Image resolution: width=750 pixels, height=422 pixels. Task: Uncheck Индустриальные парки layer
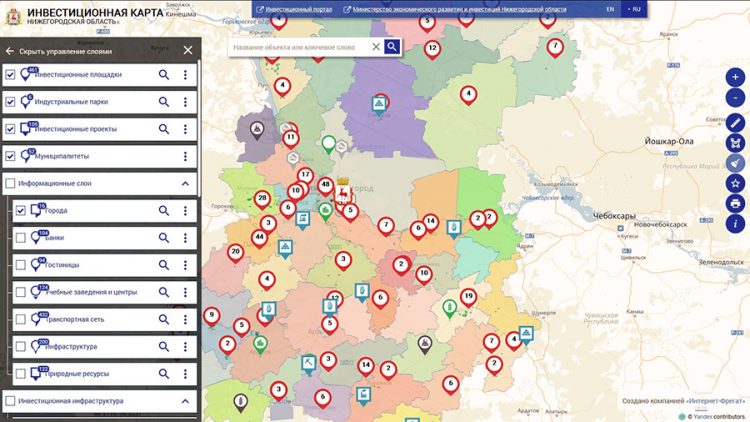(10, 102)
